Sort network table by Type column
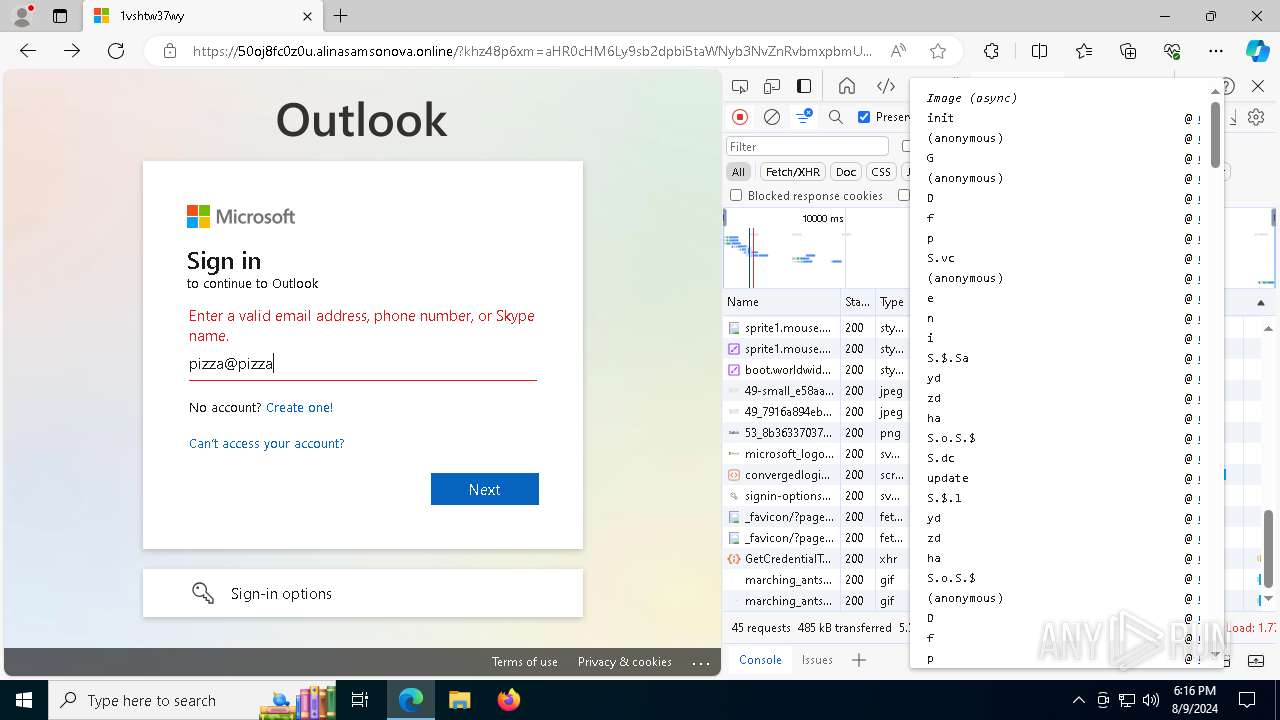Image resolution: width=1280 pixels, height=720 pixels. [x=891, y=302]
